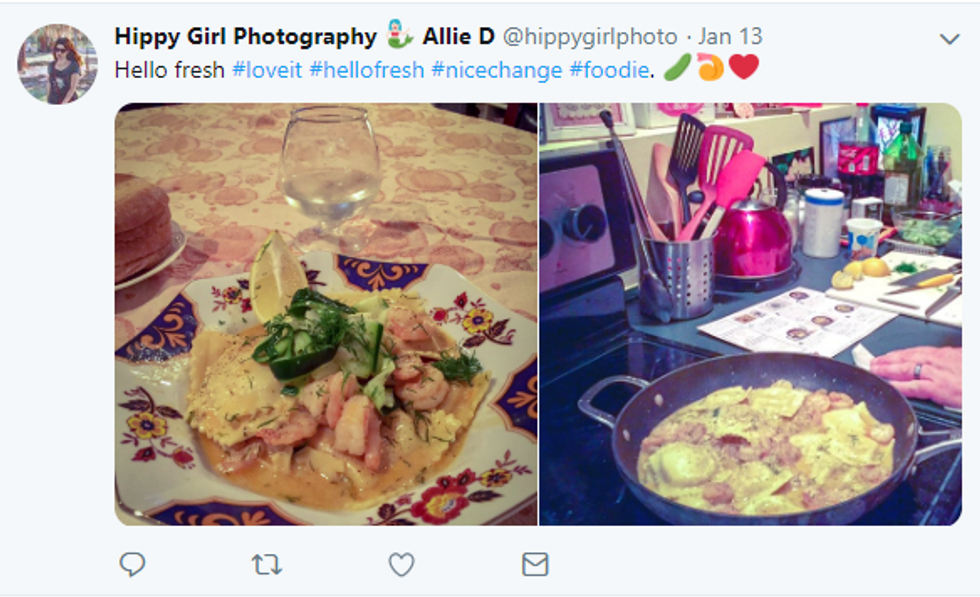Click the cucumber emoji in tweet
This screenshot has width=980, height=597.
pos(678,67)
